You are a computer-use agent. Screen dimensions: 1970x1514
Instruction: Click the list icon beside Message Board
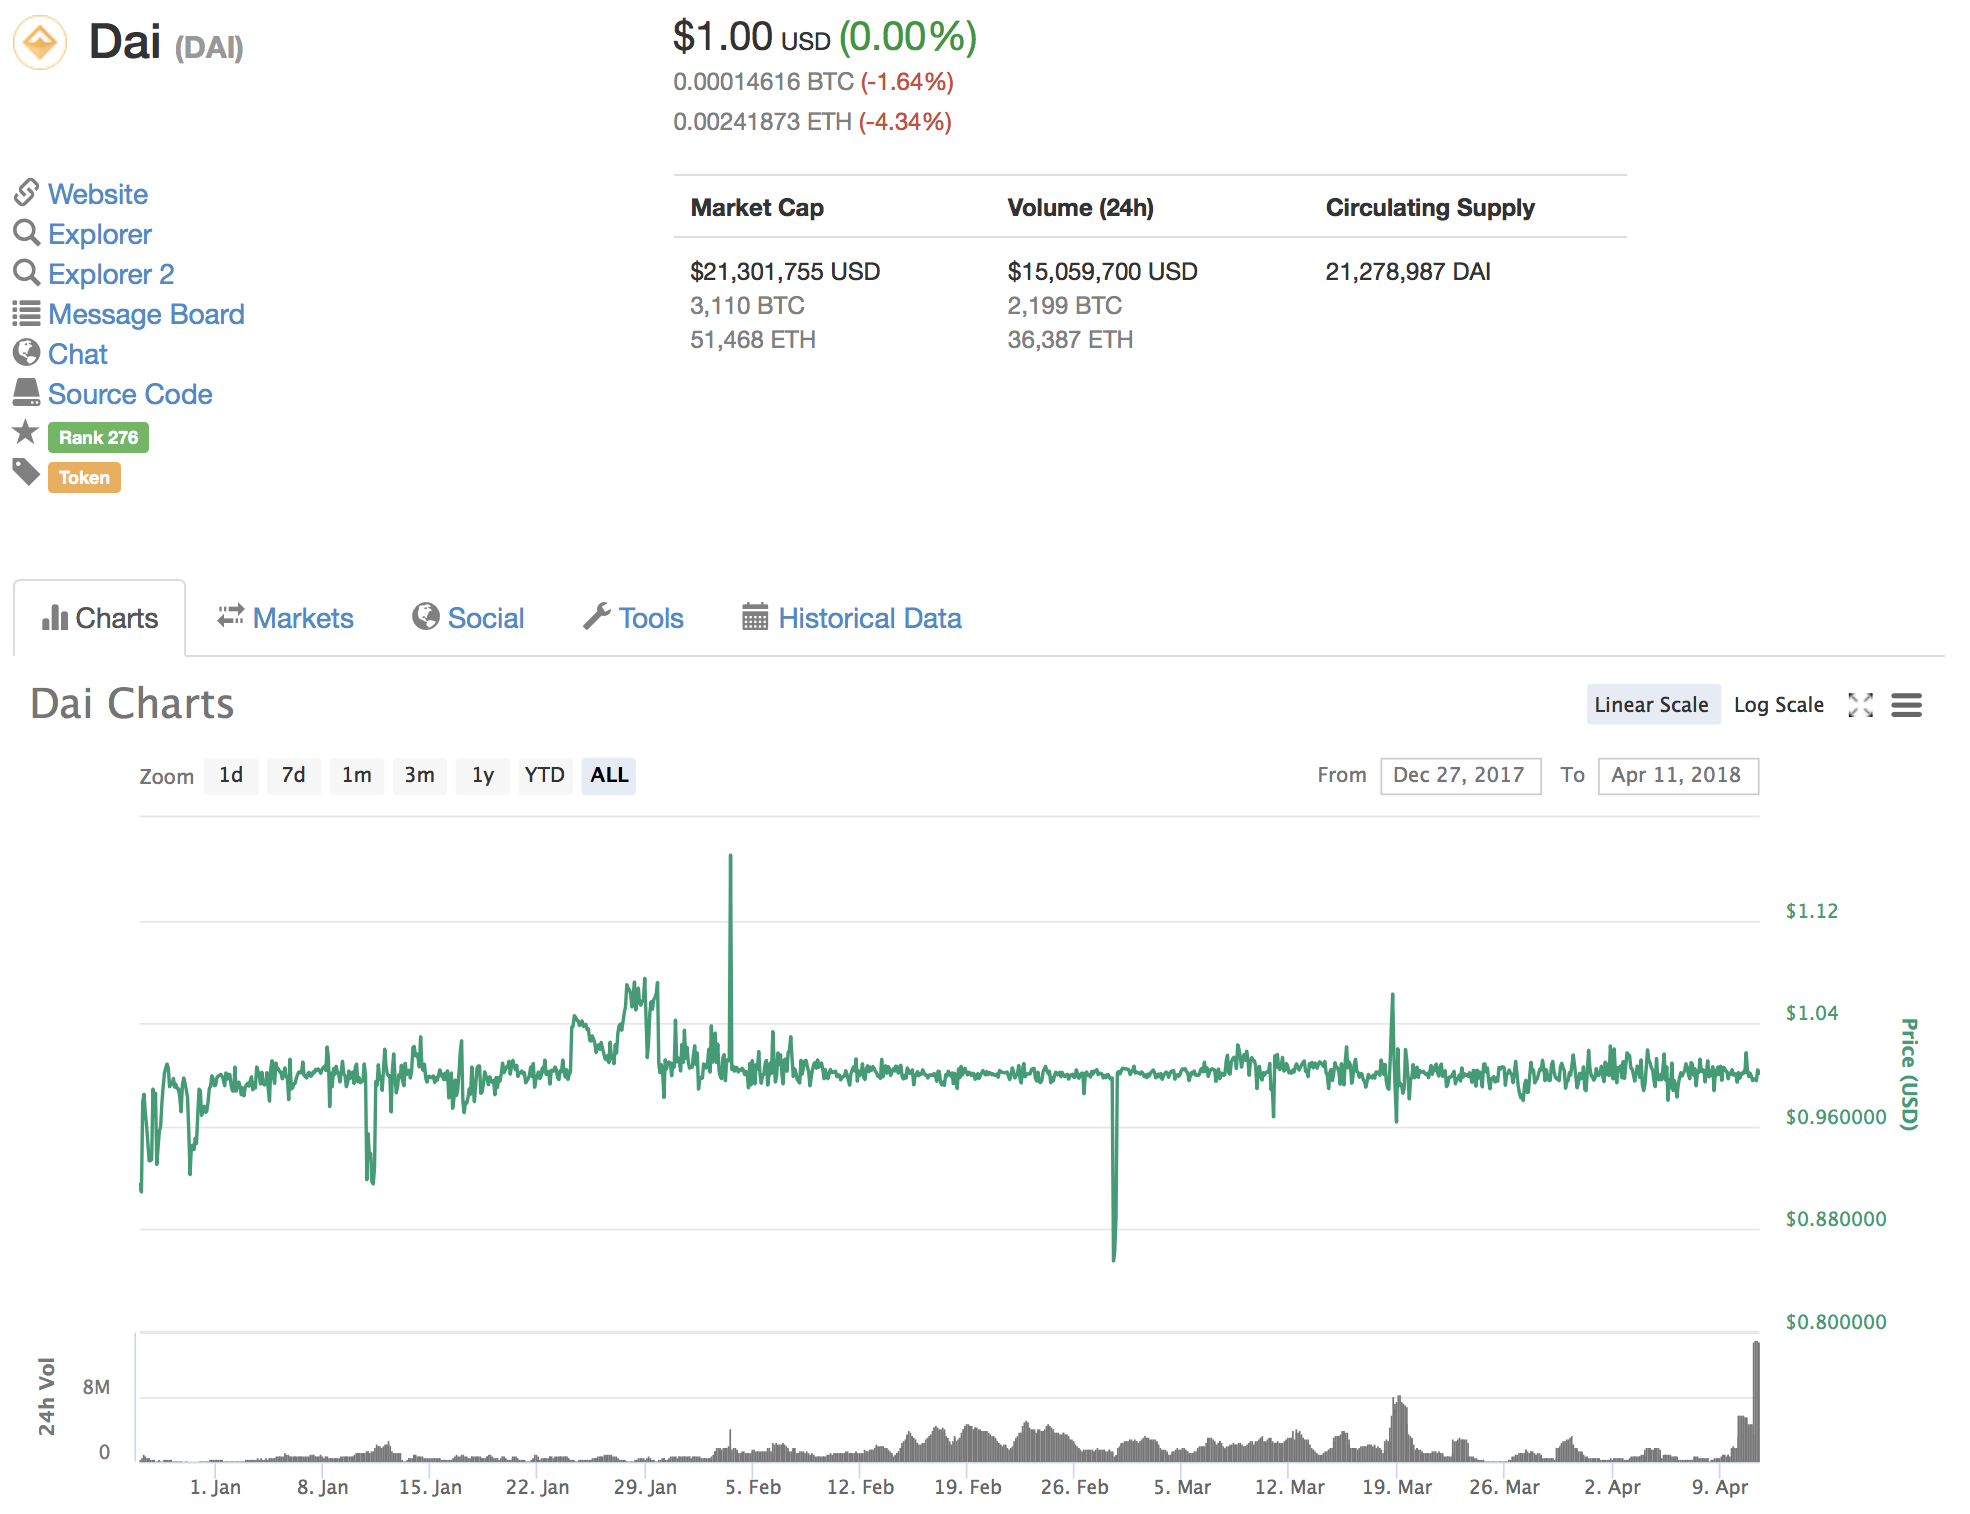[27, 313]
